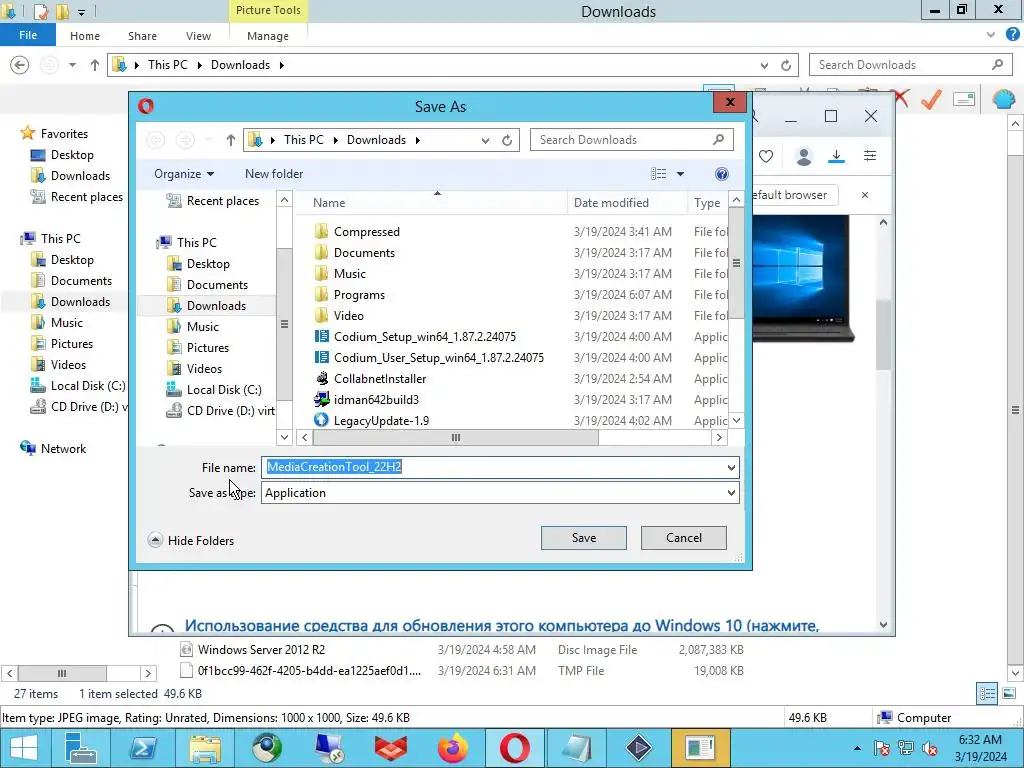
Task: Switch to the View ribbon tab
Action: tap(198, 36)
